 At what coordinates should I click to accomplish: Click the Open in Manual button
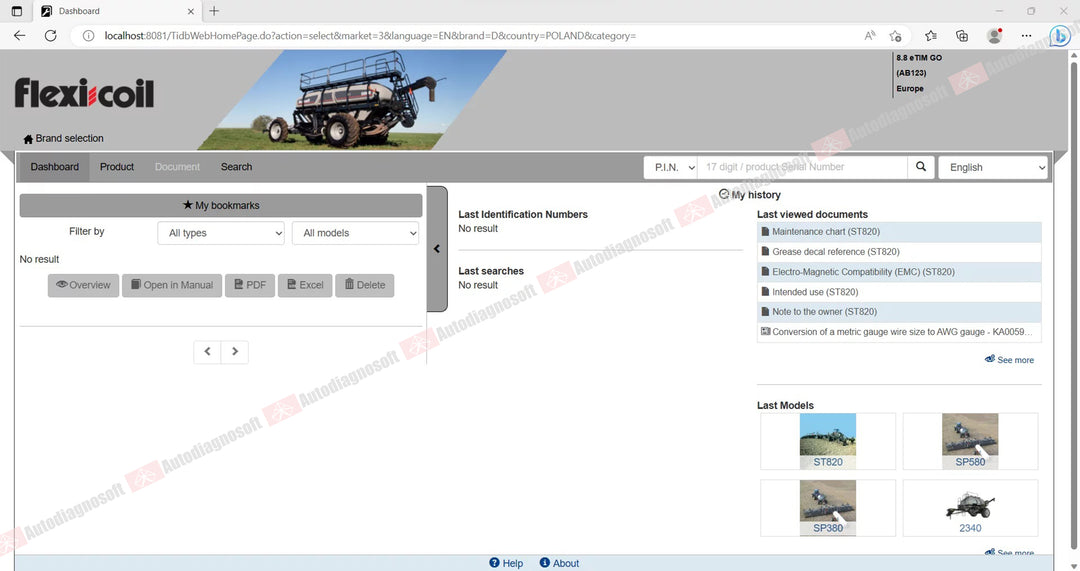coord(172,285)
